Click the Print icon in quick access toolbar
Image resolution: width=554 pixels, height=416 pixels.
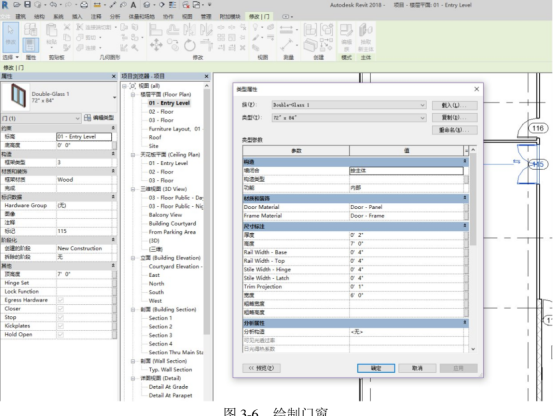click(84, 5)
